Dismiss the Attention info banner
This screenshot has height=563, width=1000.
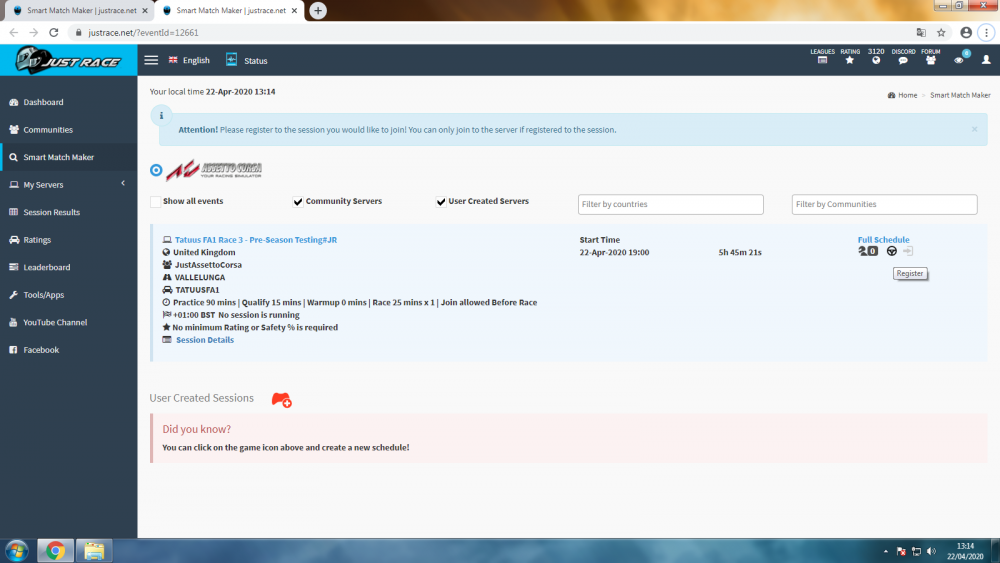[974, 129]
